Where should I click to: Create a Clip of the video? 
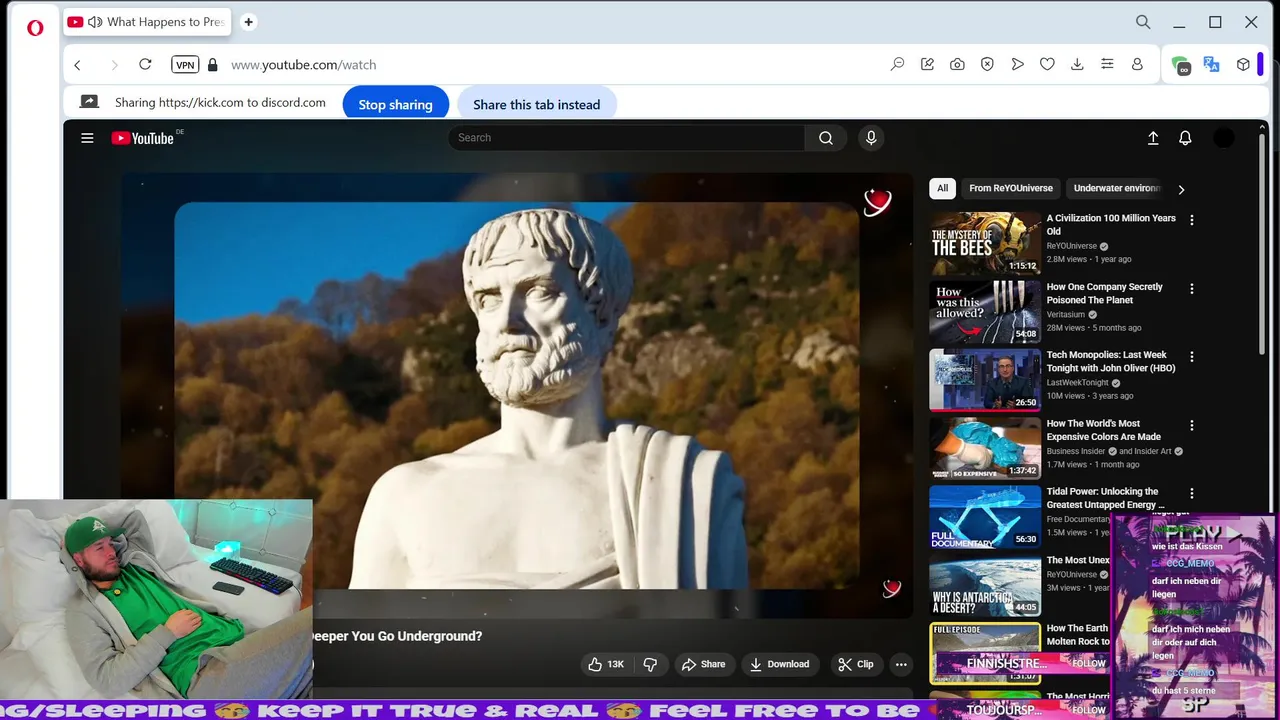pos(855,664)
